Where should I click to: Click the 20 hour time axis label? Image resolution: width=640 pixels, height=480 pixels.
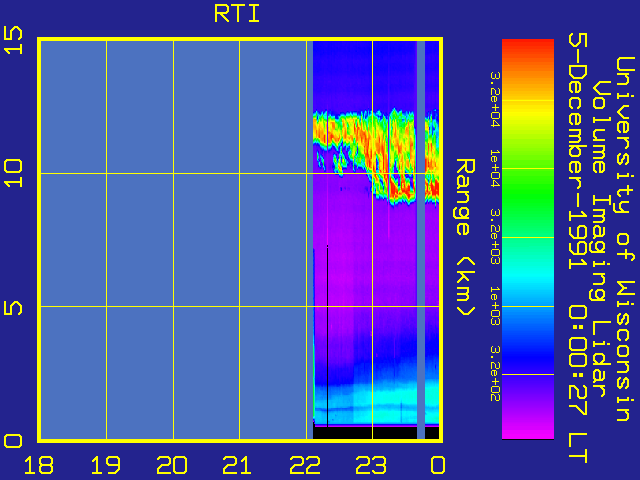click(172, 465)
